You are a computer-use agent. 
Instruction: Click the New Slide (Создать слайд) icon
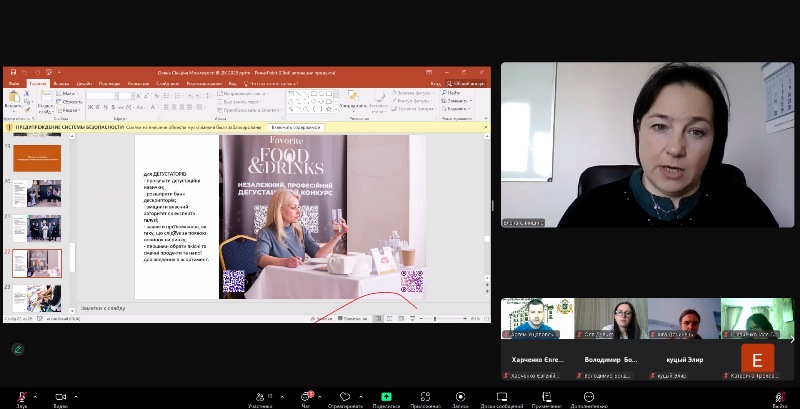click(x=46, y=96)
